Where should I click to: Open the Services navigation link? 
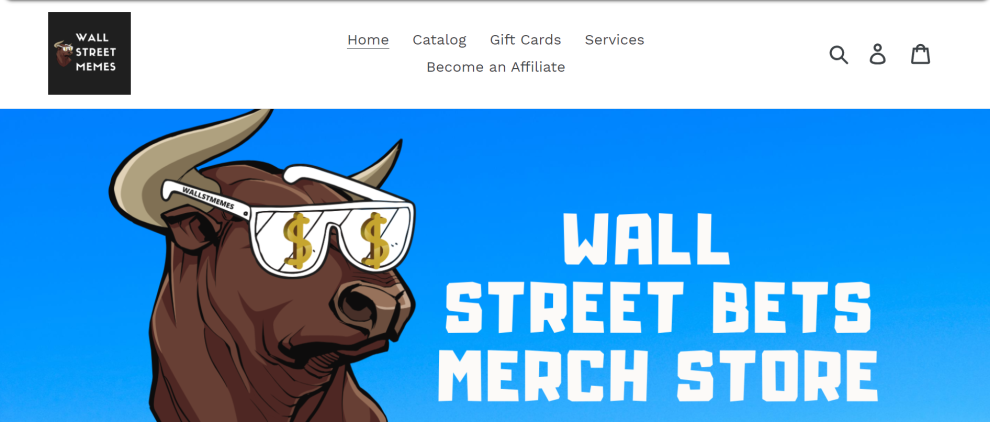[x=614, y=40]
